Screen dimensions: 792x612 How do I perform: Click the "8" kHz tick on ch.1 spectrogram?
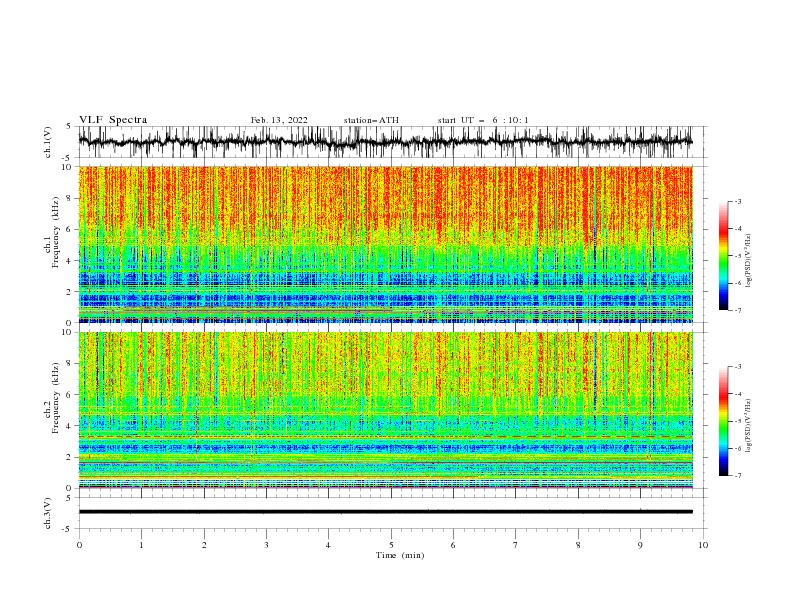(70, 198)
